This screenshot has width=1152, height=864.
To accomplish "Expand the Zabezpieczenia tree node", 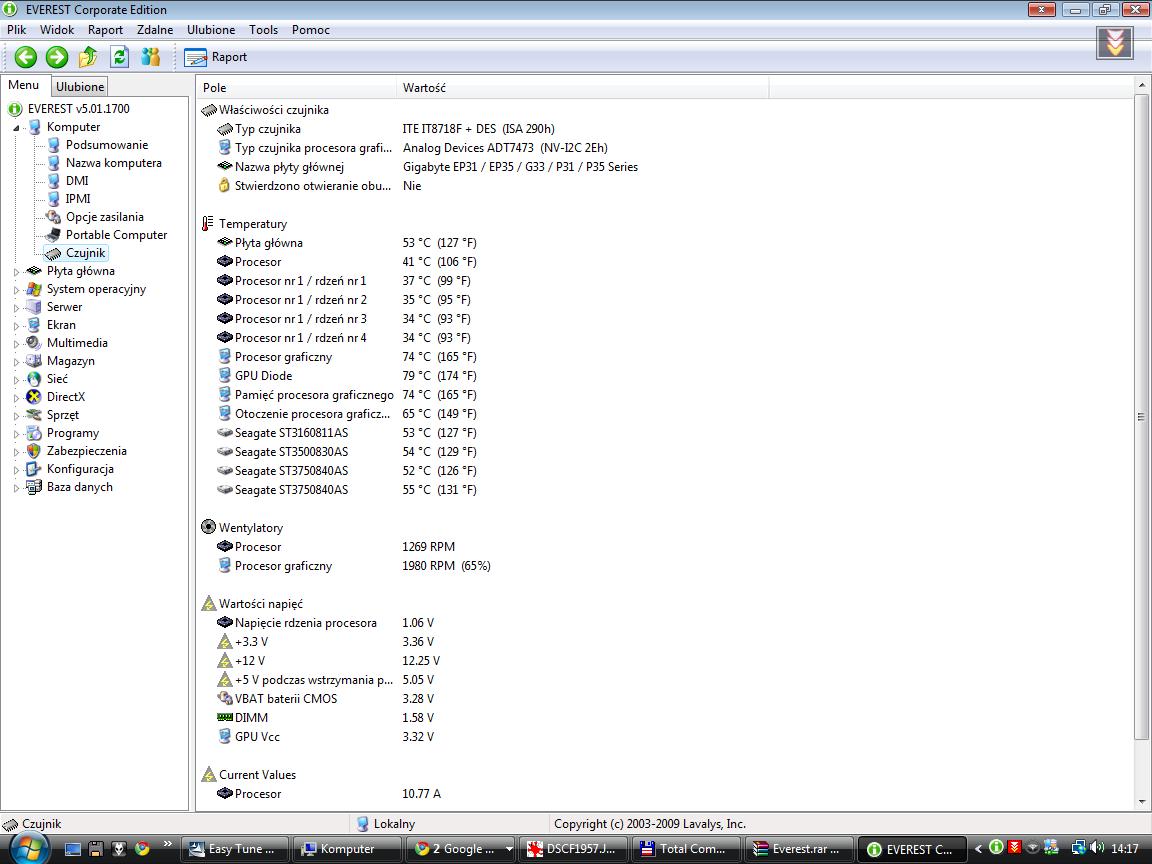I will 16,452.
